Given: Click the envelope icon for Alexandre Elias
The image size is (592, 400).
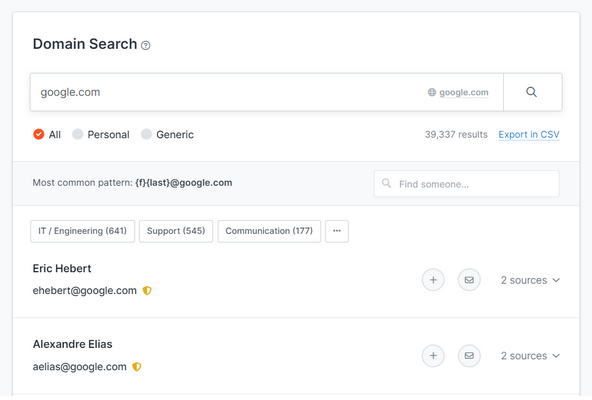Looking at the screenshot, I should 469,355.
